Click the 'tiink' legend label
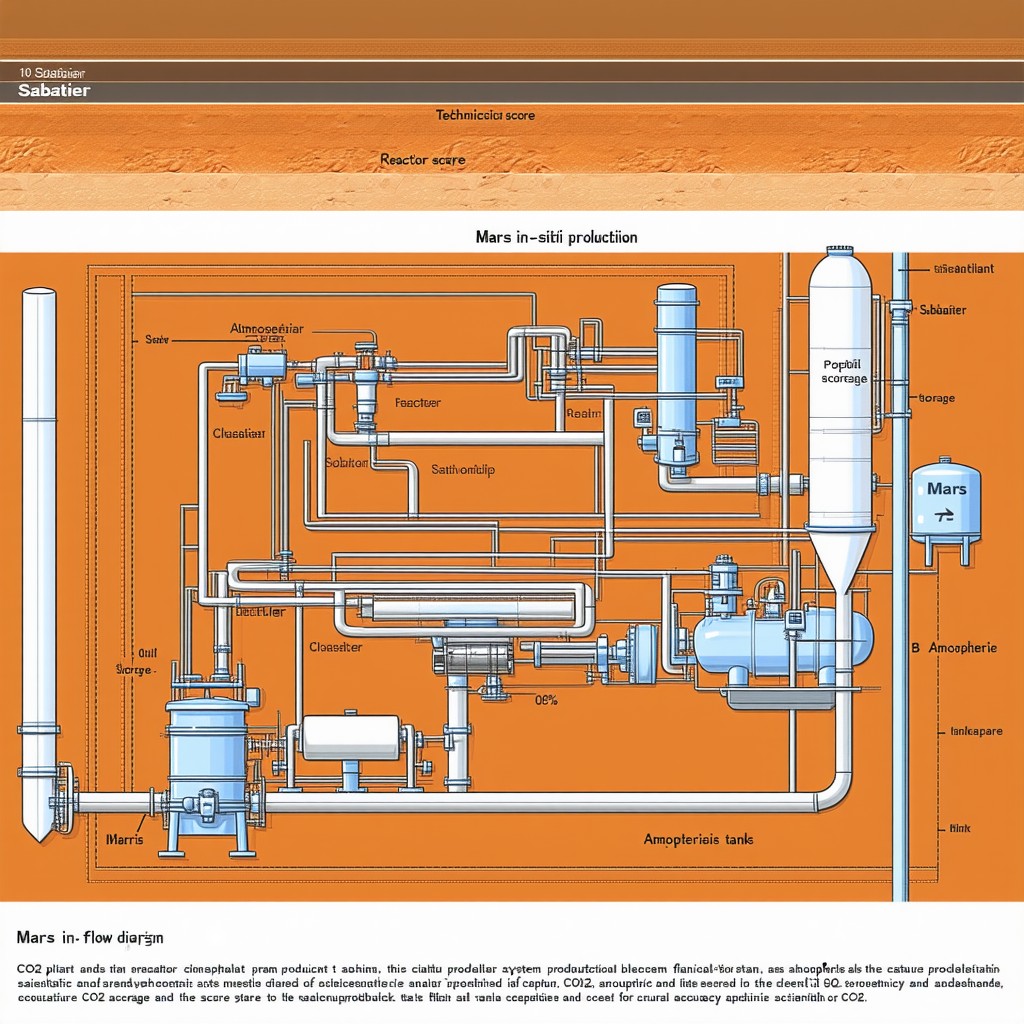 [959, 828]
